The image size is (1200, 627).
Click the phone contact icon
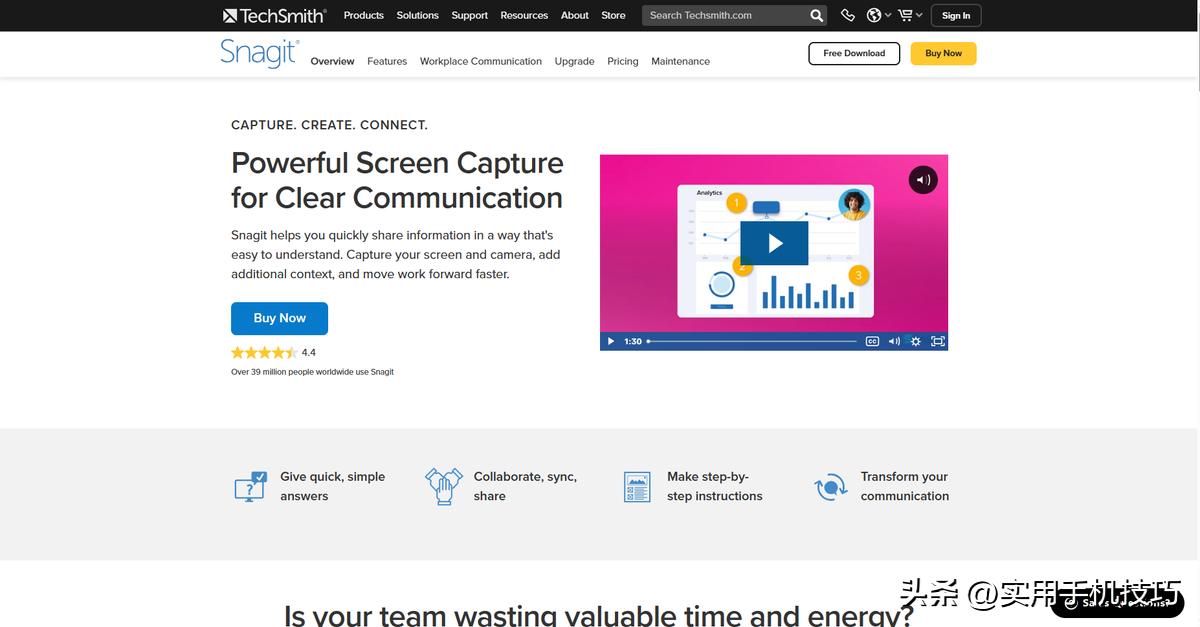coord(848,15)
